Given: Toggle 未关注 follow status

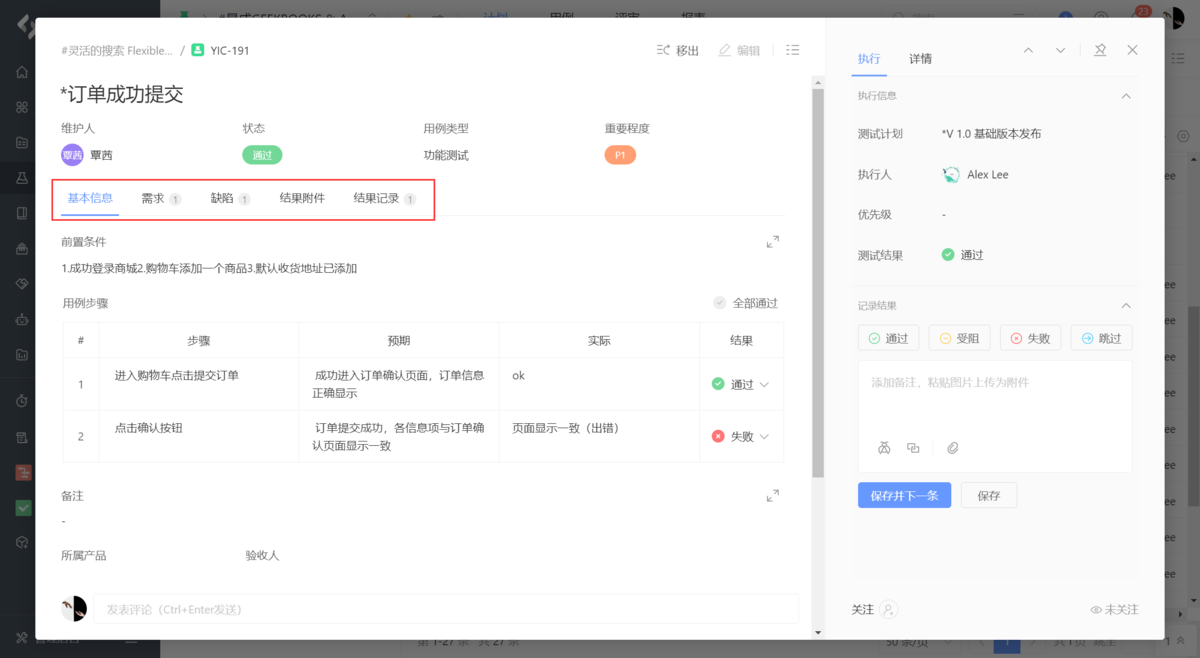Looking at the screenshot, I should (x=1114, y=610).
